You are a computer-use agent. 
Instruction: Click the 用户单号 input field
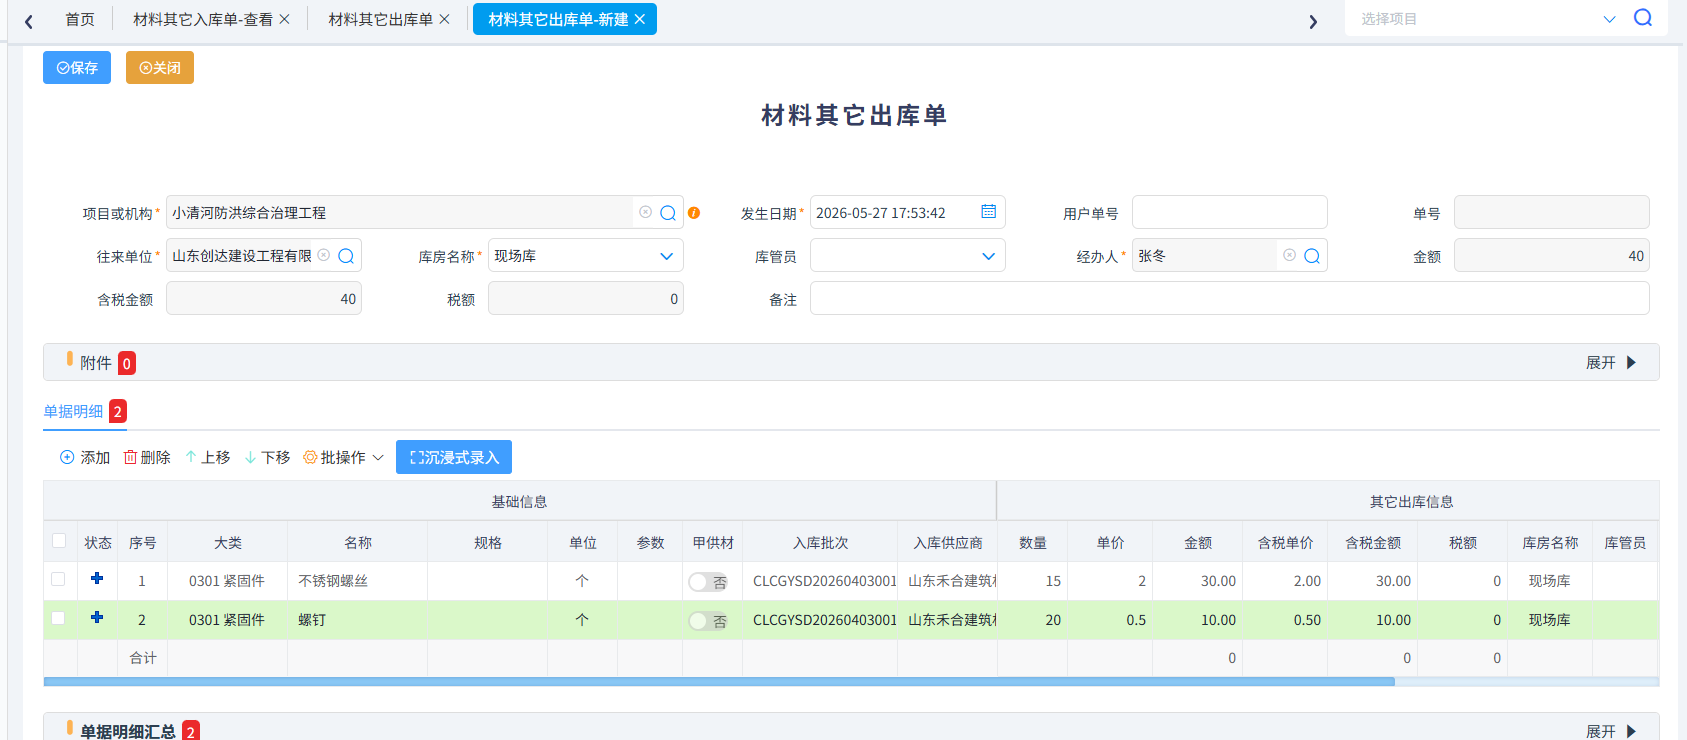(1230, 212)
